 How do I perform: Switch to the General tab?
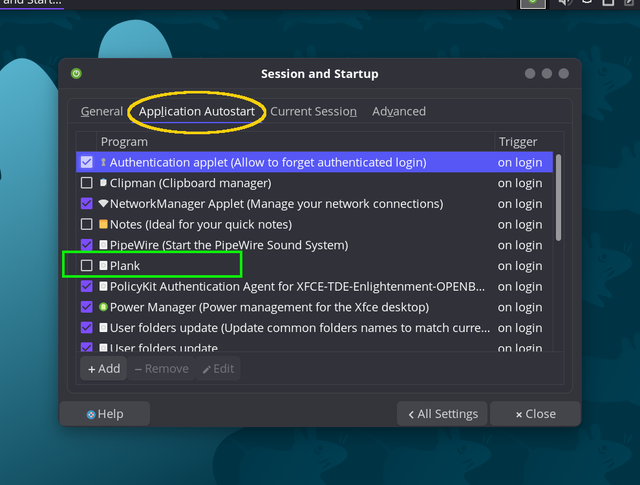click(x=102, y=111)
